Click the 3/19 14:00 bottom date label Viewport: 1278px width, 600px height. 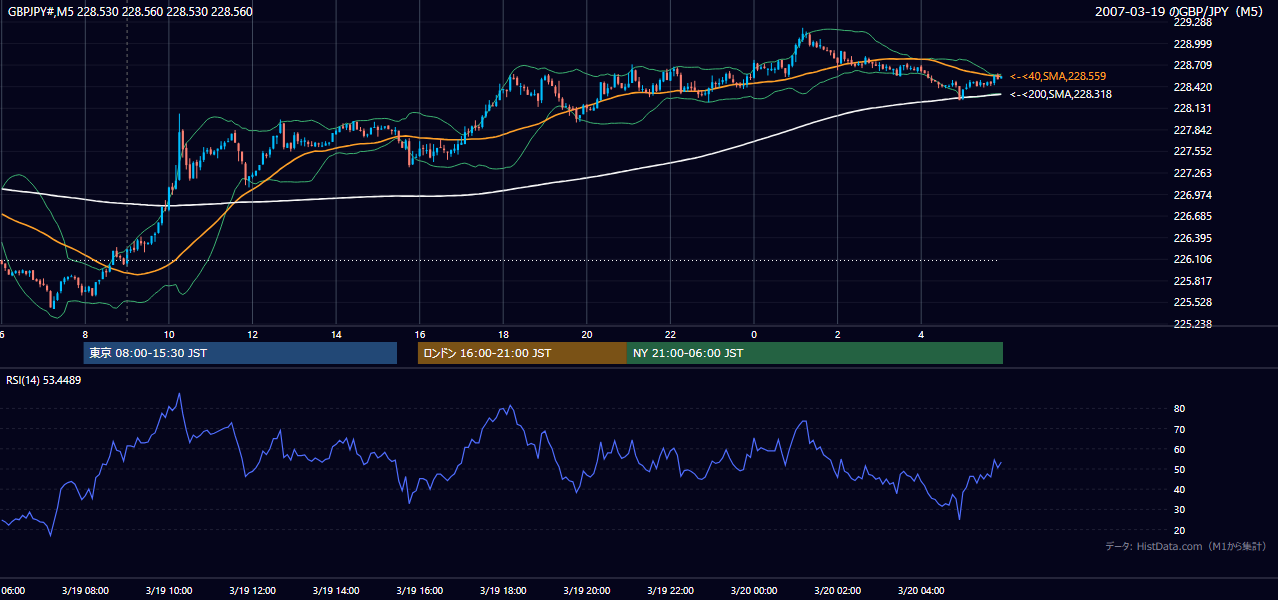(337, 591)
